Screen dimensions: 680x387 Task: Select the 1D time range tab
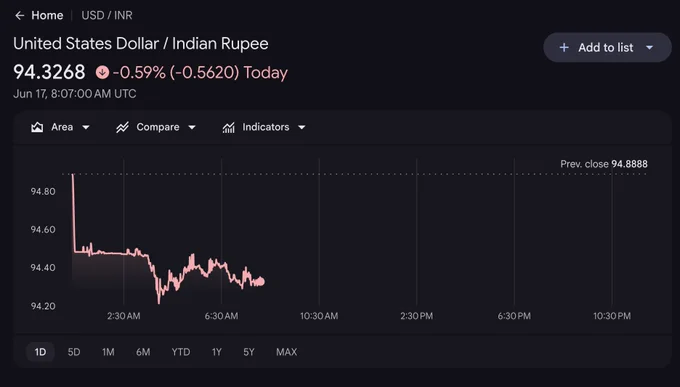click(40, 352)
